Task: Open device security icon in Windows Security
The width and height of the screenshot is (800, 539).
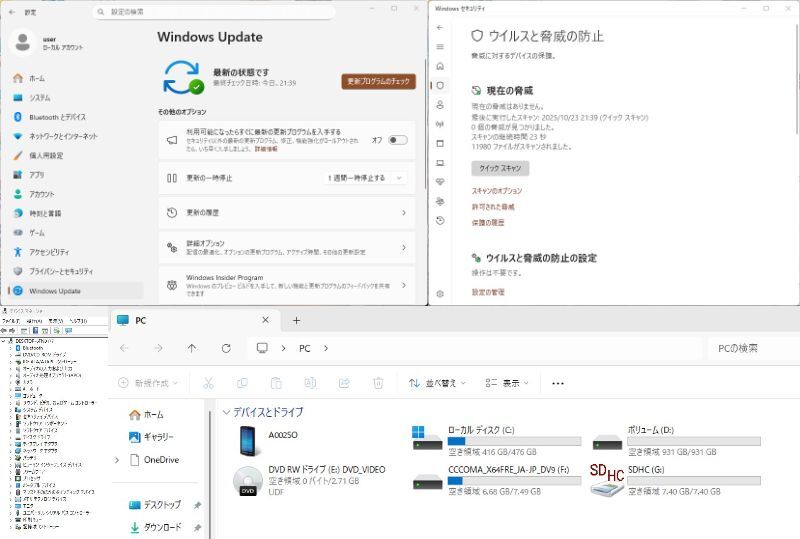Action: (440, 163)
